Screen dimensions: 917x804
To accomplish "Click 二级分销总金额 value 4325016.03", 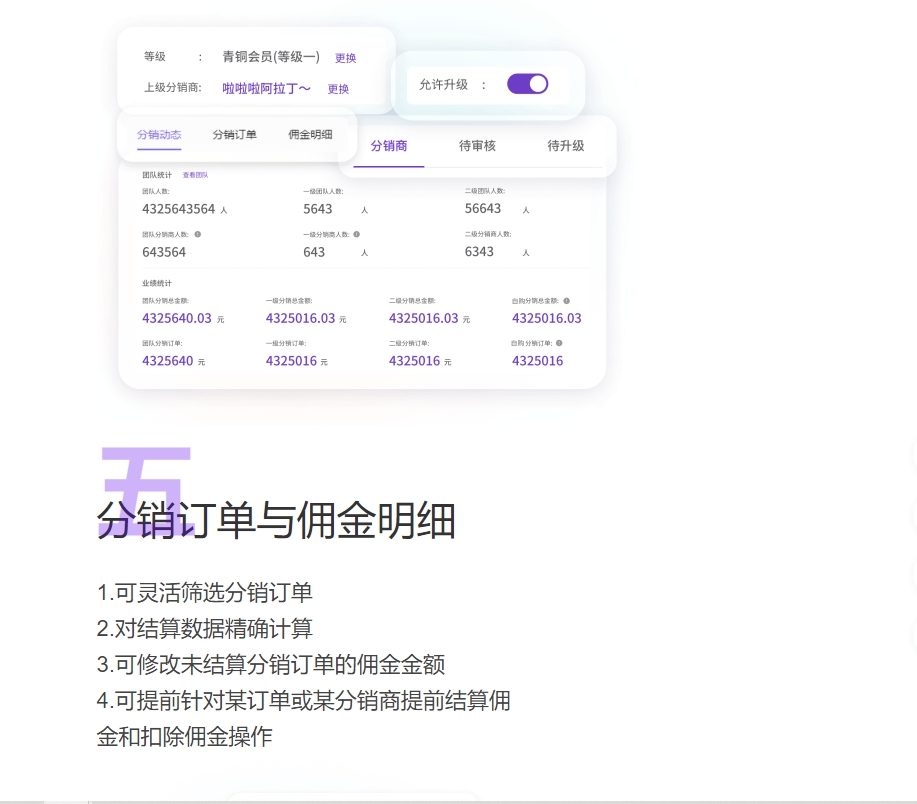I will tap(423, 318).
